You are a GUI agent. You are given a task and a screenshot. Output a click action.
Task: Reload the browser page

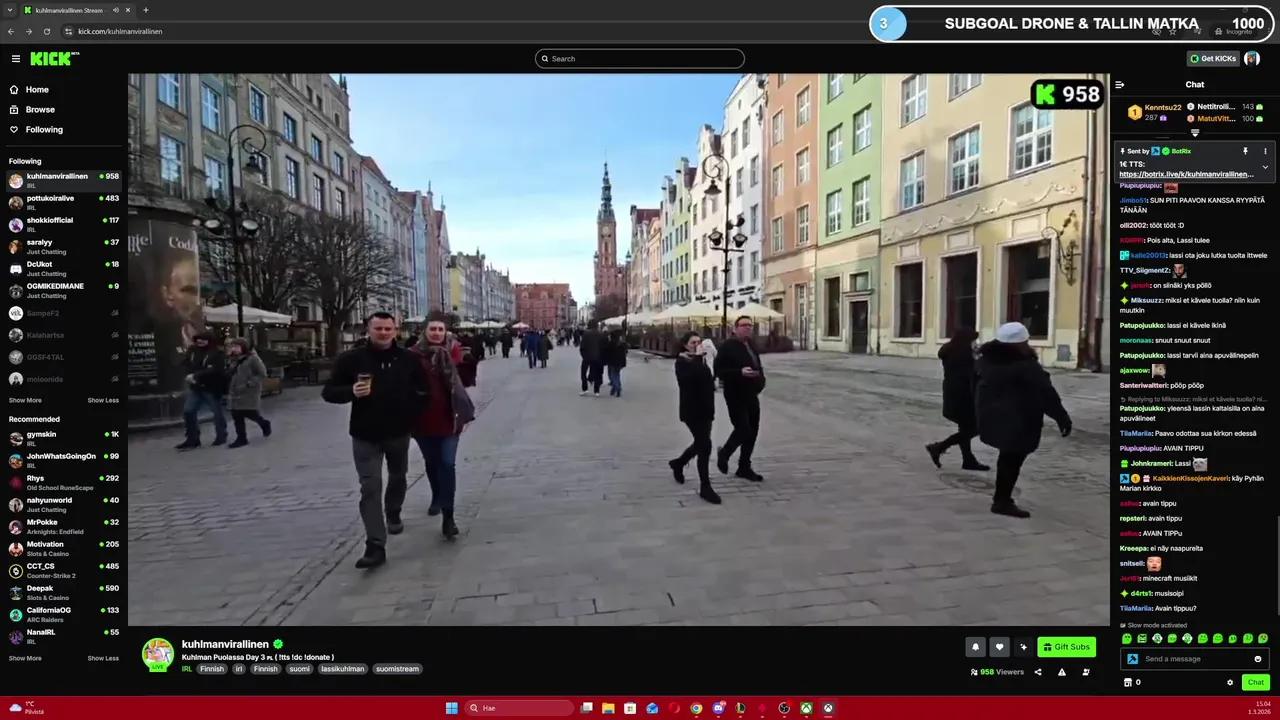click(46, 31)
